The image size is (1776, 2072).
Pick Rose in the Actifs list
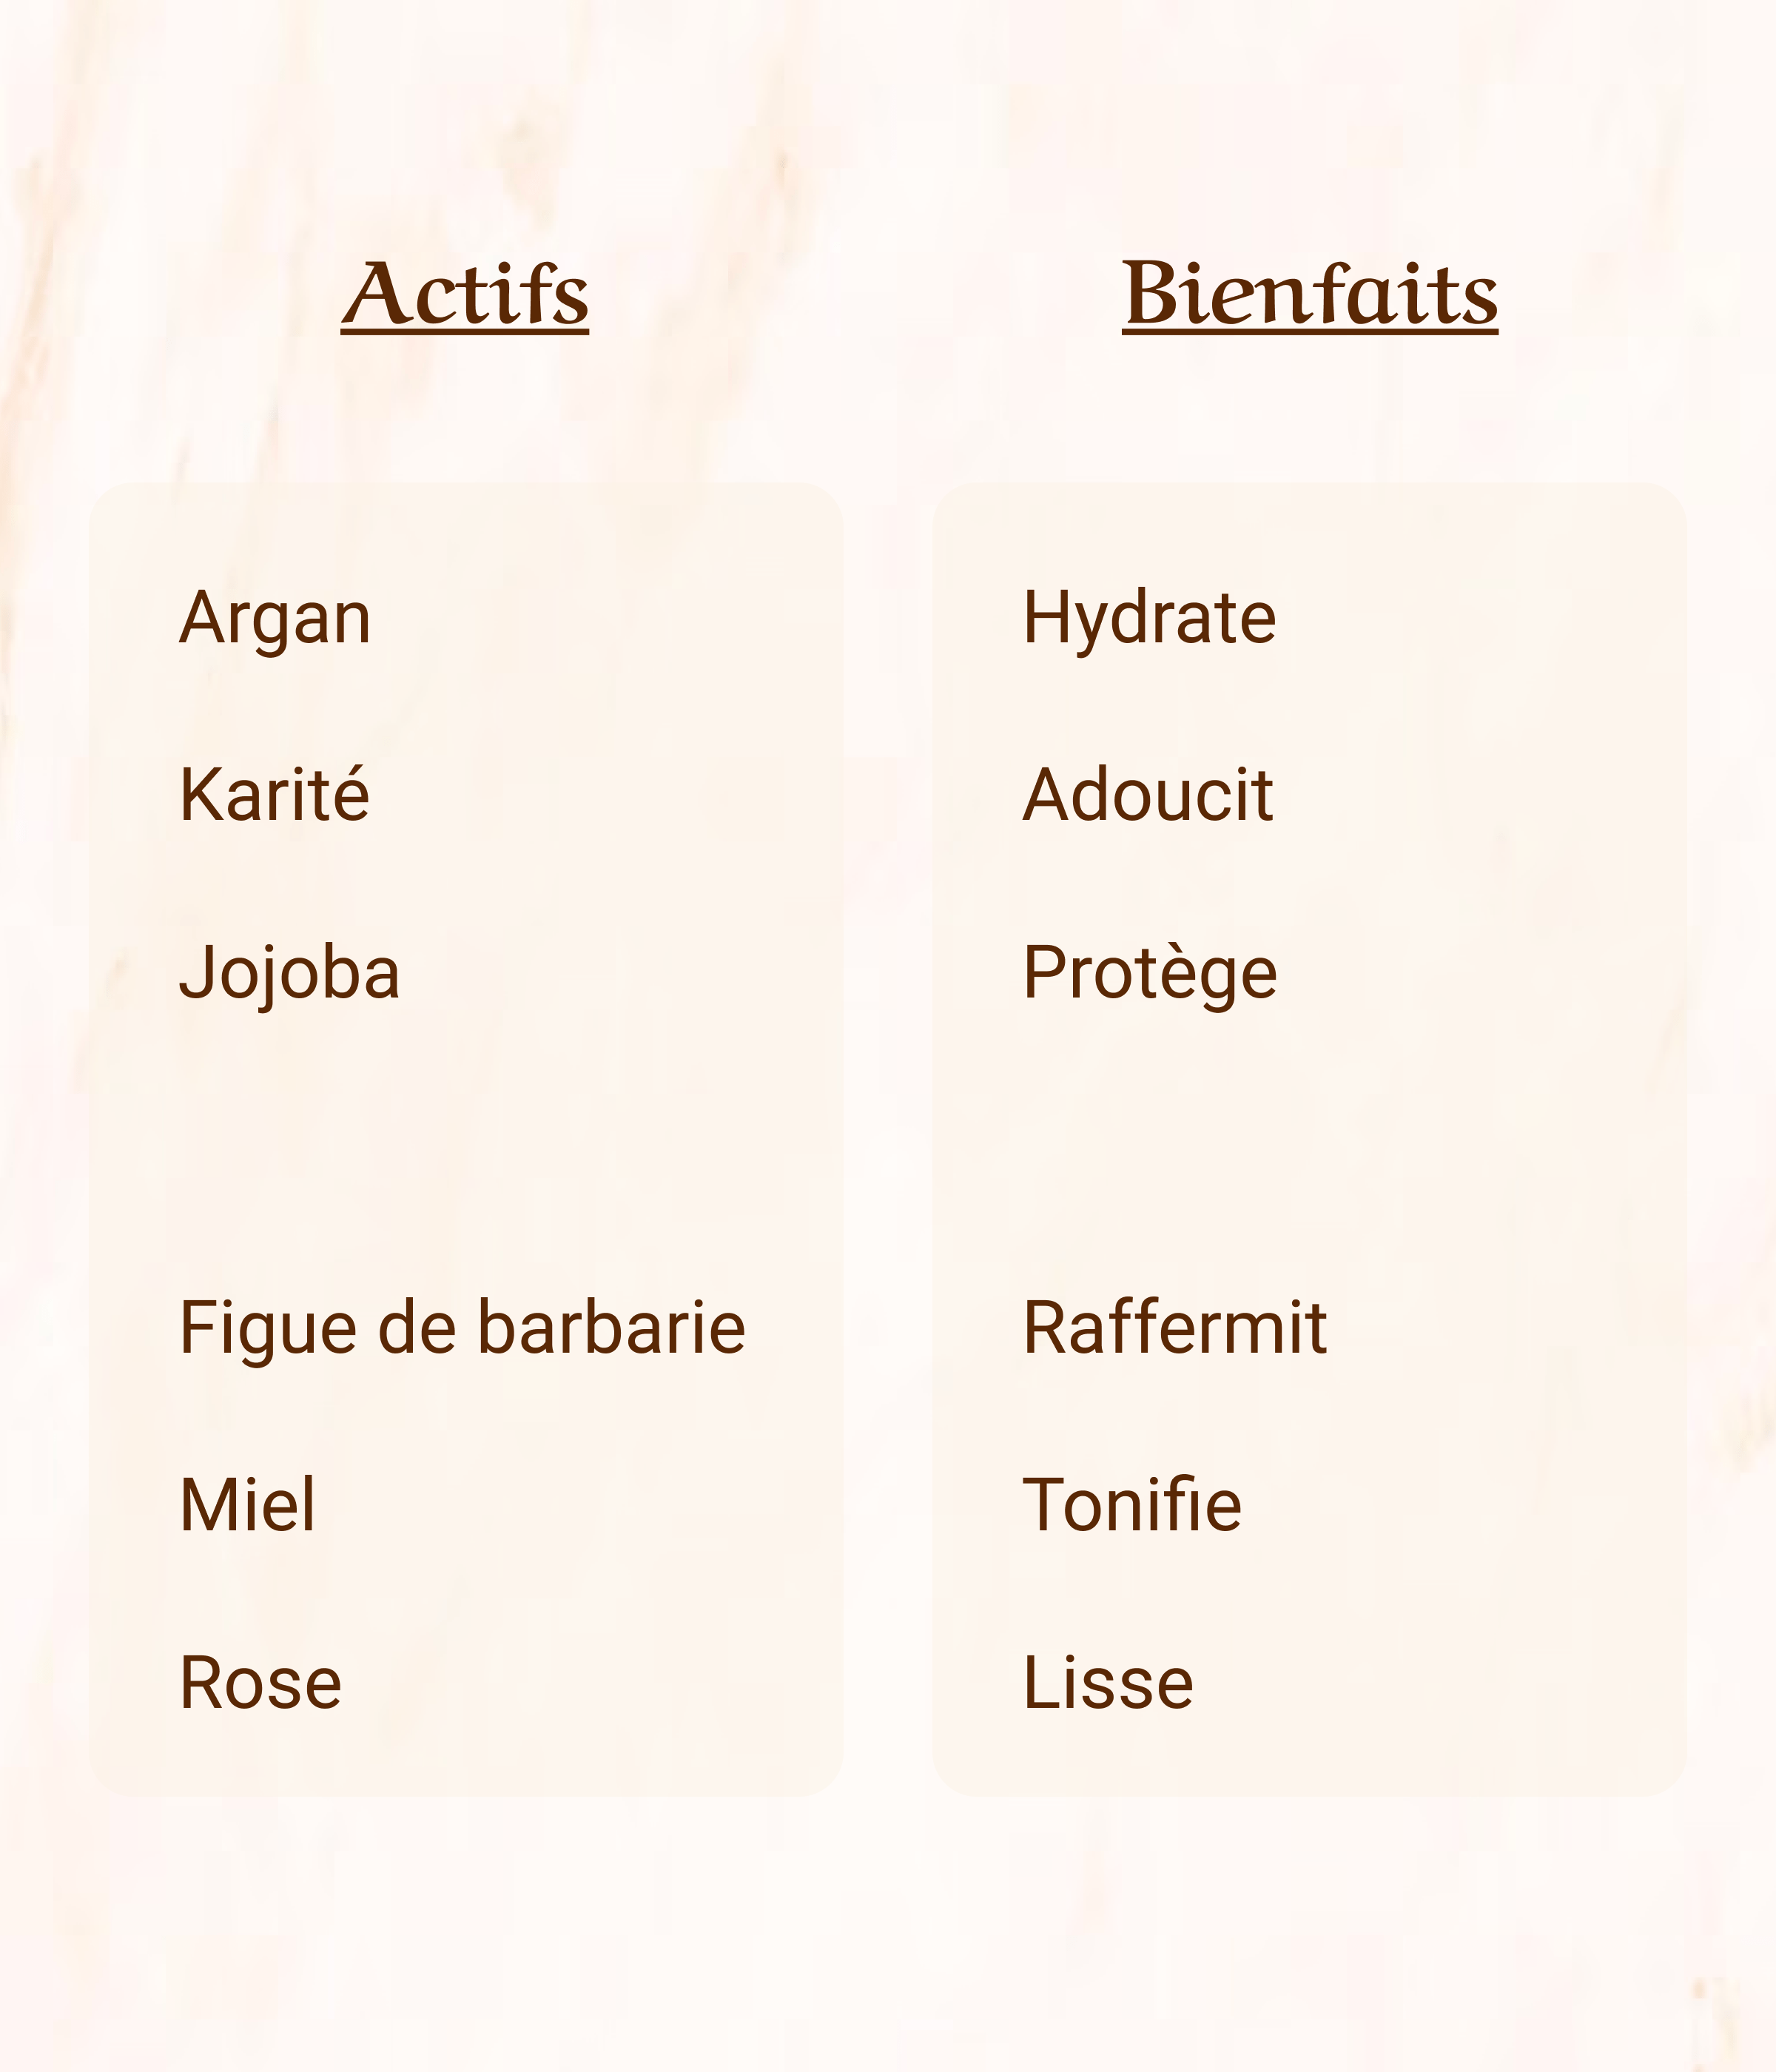[260, 1683]
